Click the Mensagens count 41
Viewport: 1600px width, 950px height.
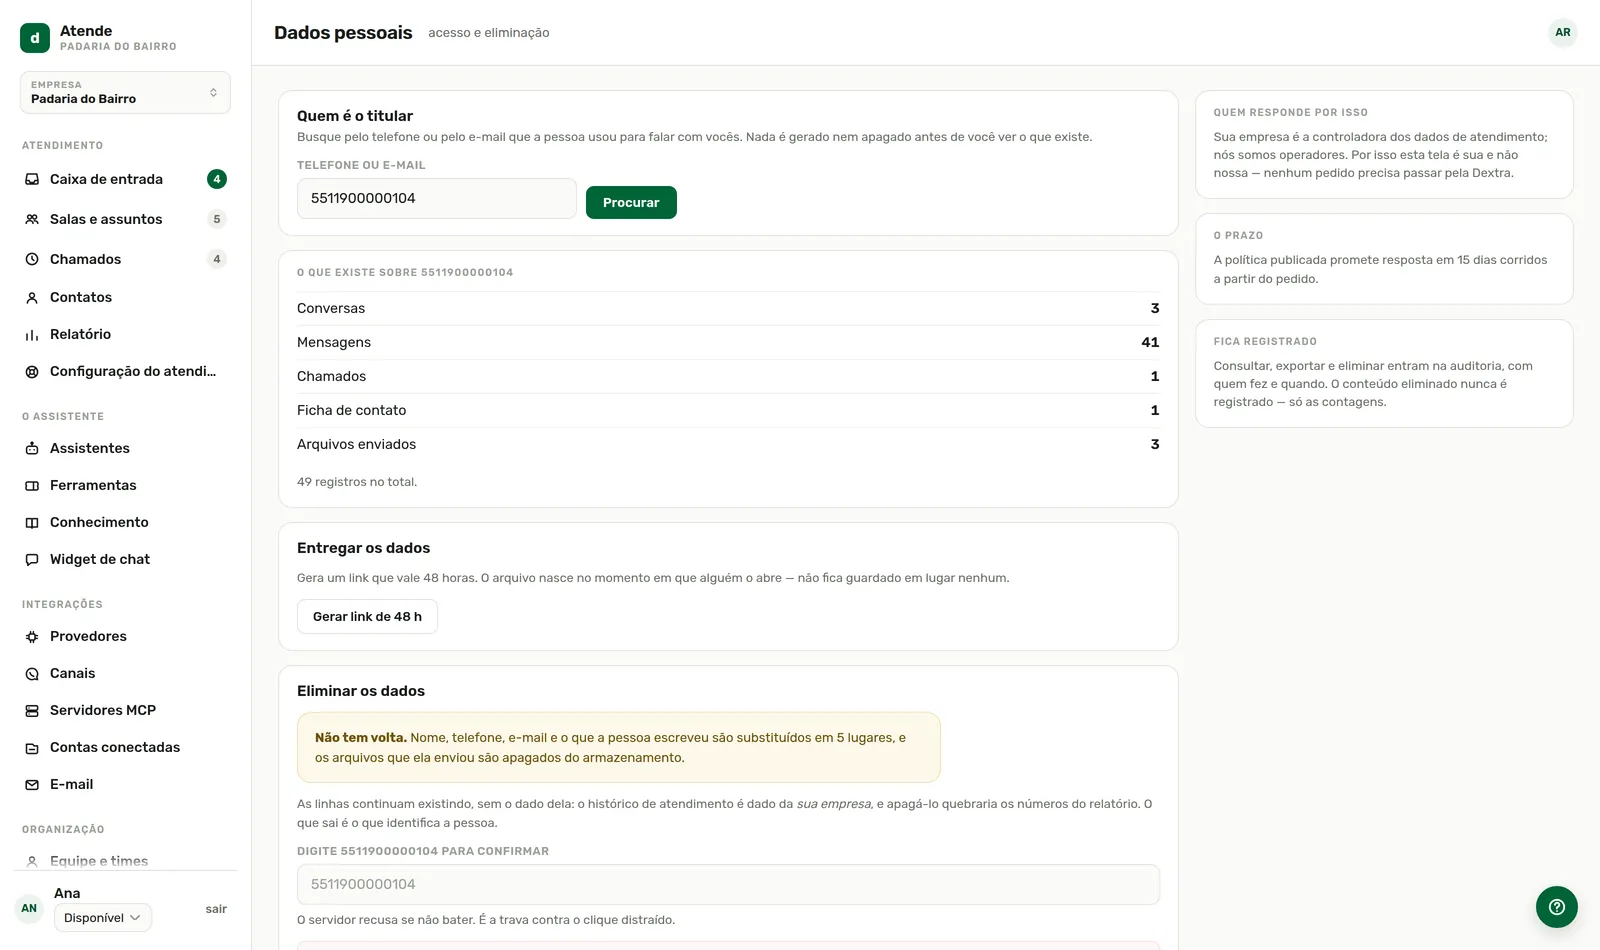coord(1150,342)
